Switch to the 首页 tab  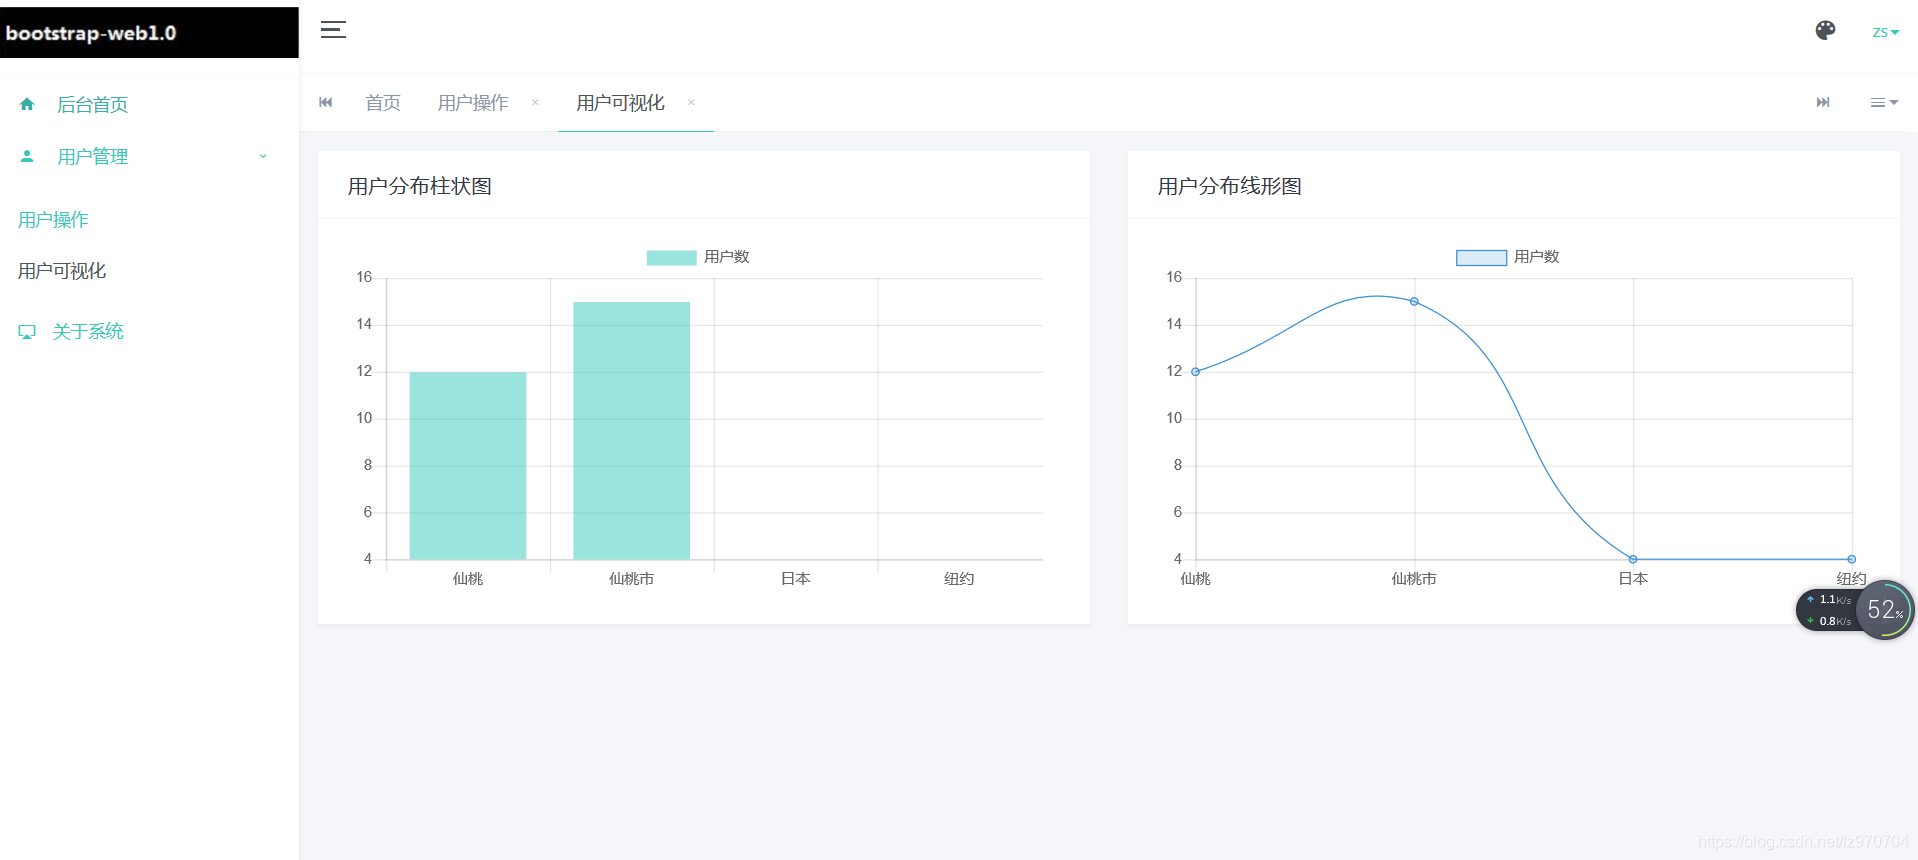pos(383,103)
